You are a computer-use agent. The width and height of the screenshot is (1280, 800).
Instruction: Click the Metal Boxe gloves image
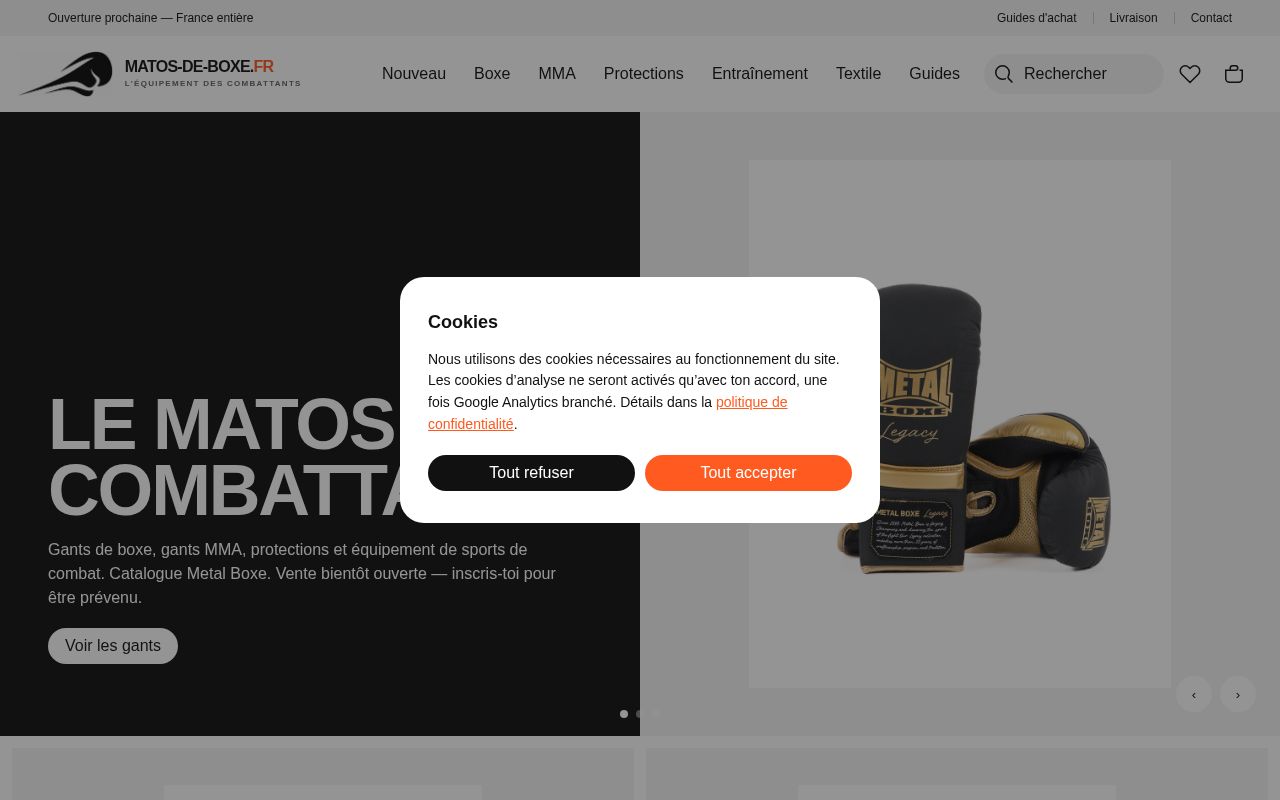[960, 424]
